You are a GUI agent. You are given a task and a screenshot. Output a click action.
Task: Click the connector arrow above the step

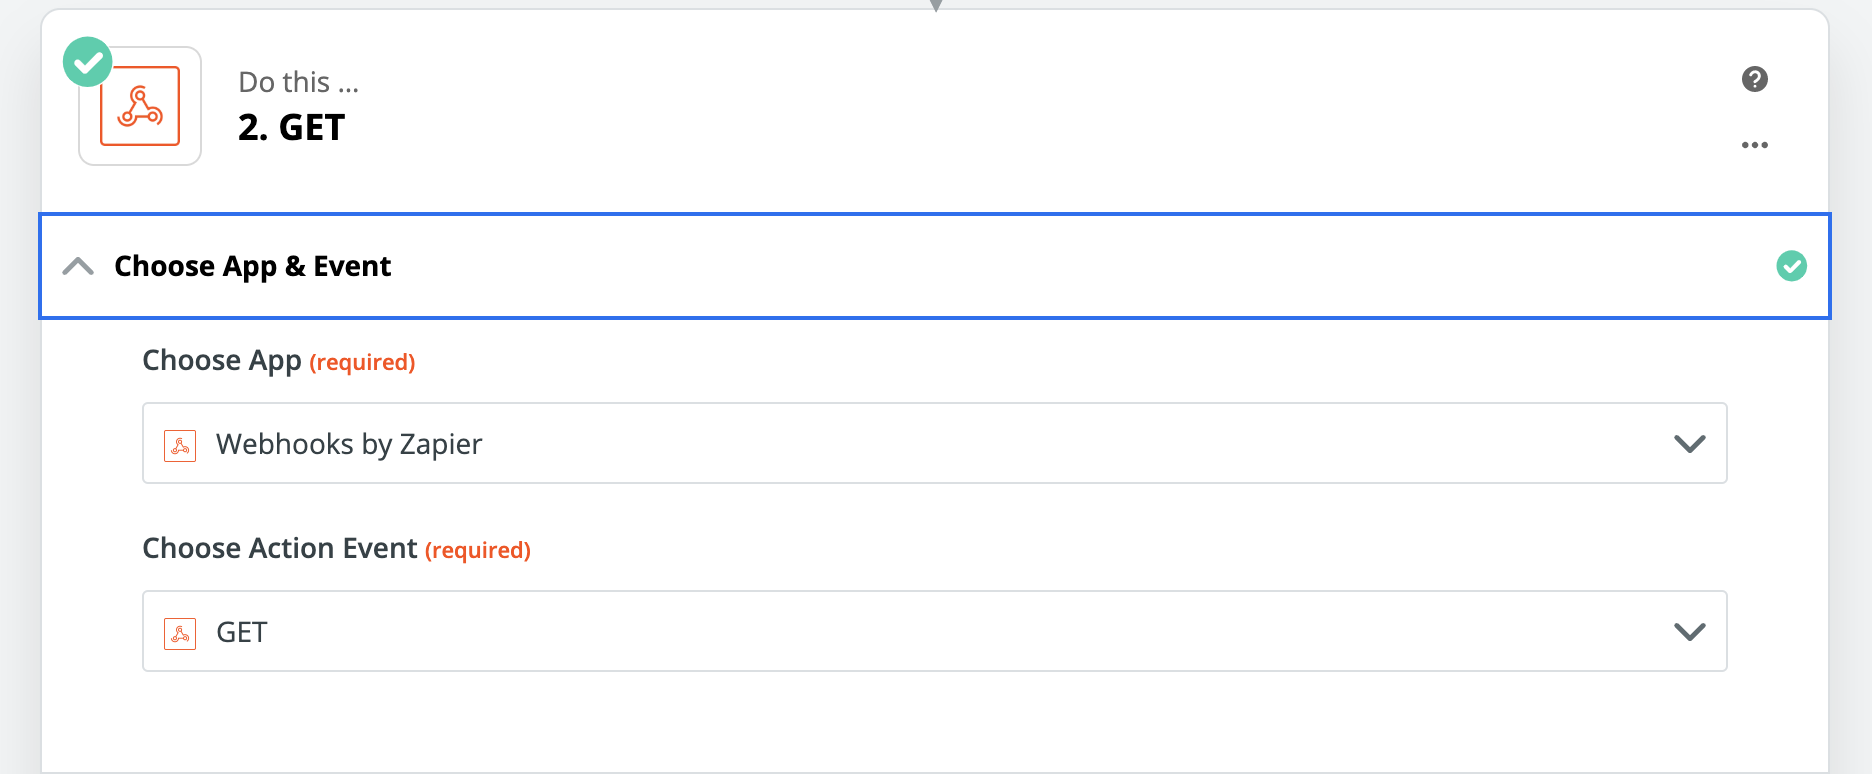(x=936, y=5)
